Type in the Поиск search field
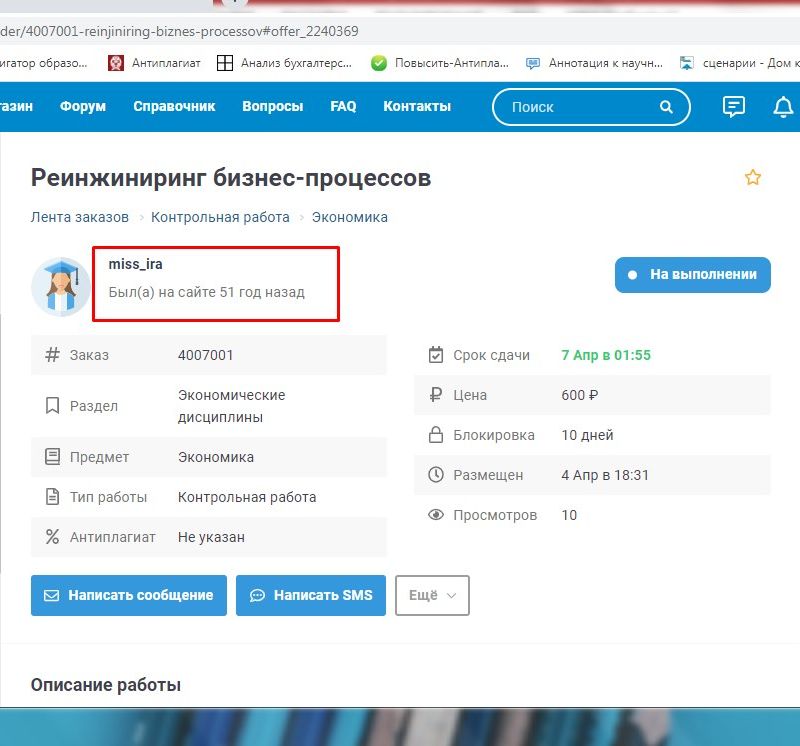Viewport: 800px width, 746px height. [575, 107]
